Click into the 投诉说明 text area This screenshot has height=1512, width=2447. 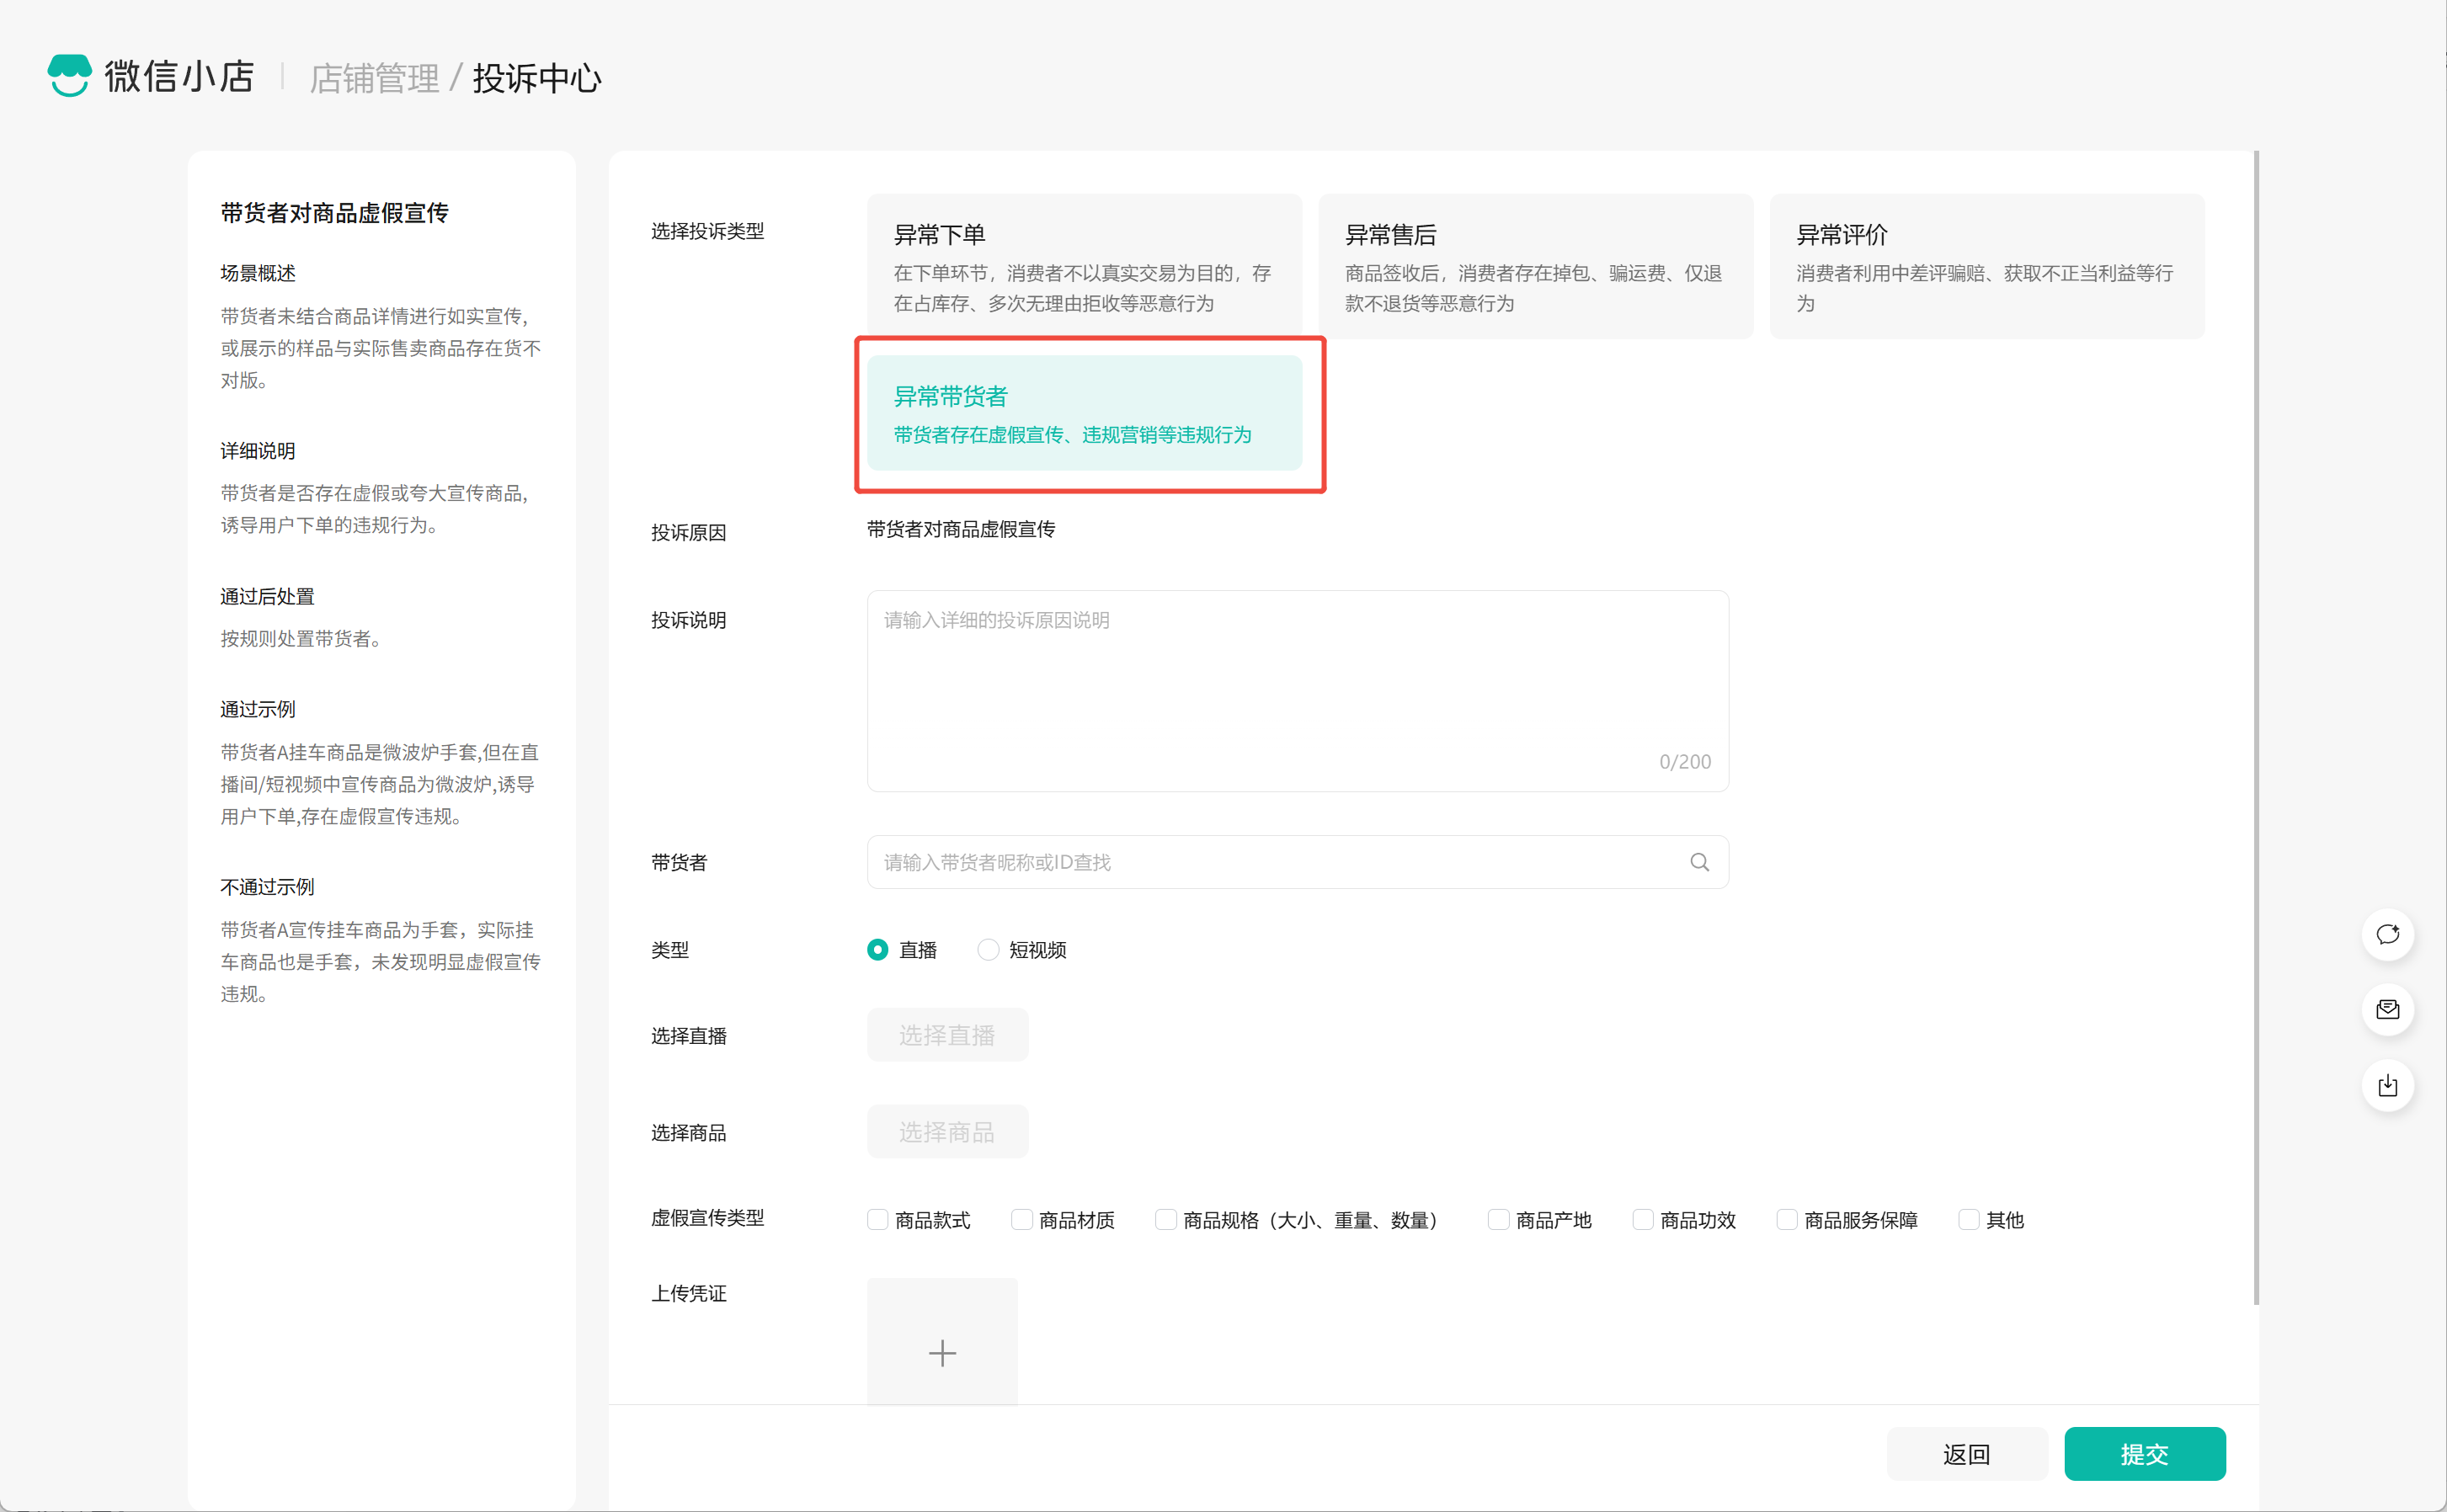point(1297,690)
